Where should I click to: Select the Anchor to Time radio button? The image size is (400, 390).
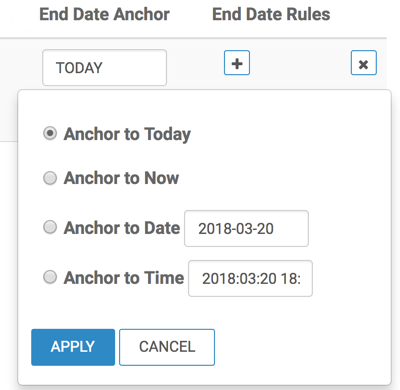[50, 277]
